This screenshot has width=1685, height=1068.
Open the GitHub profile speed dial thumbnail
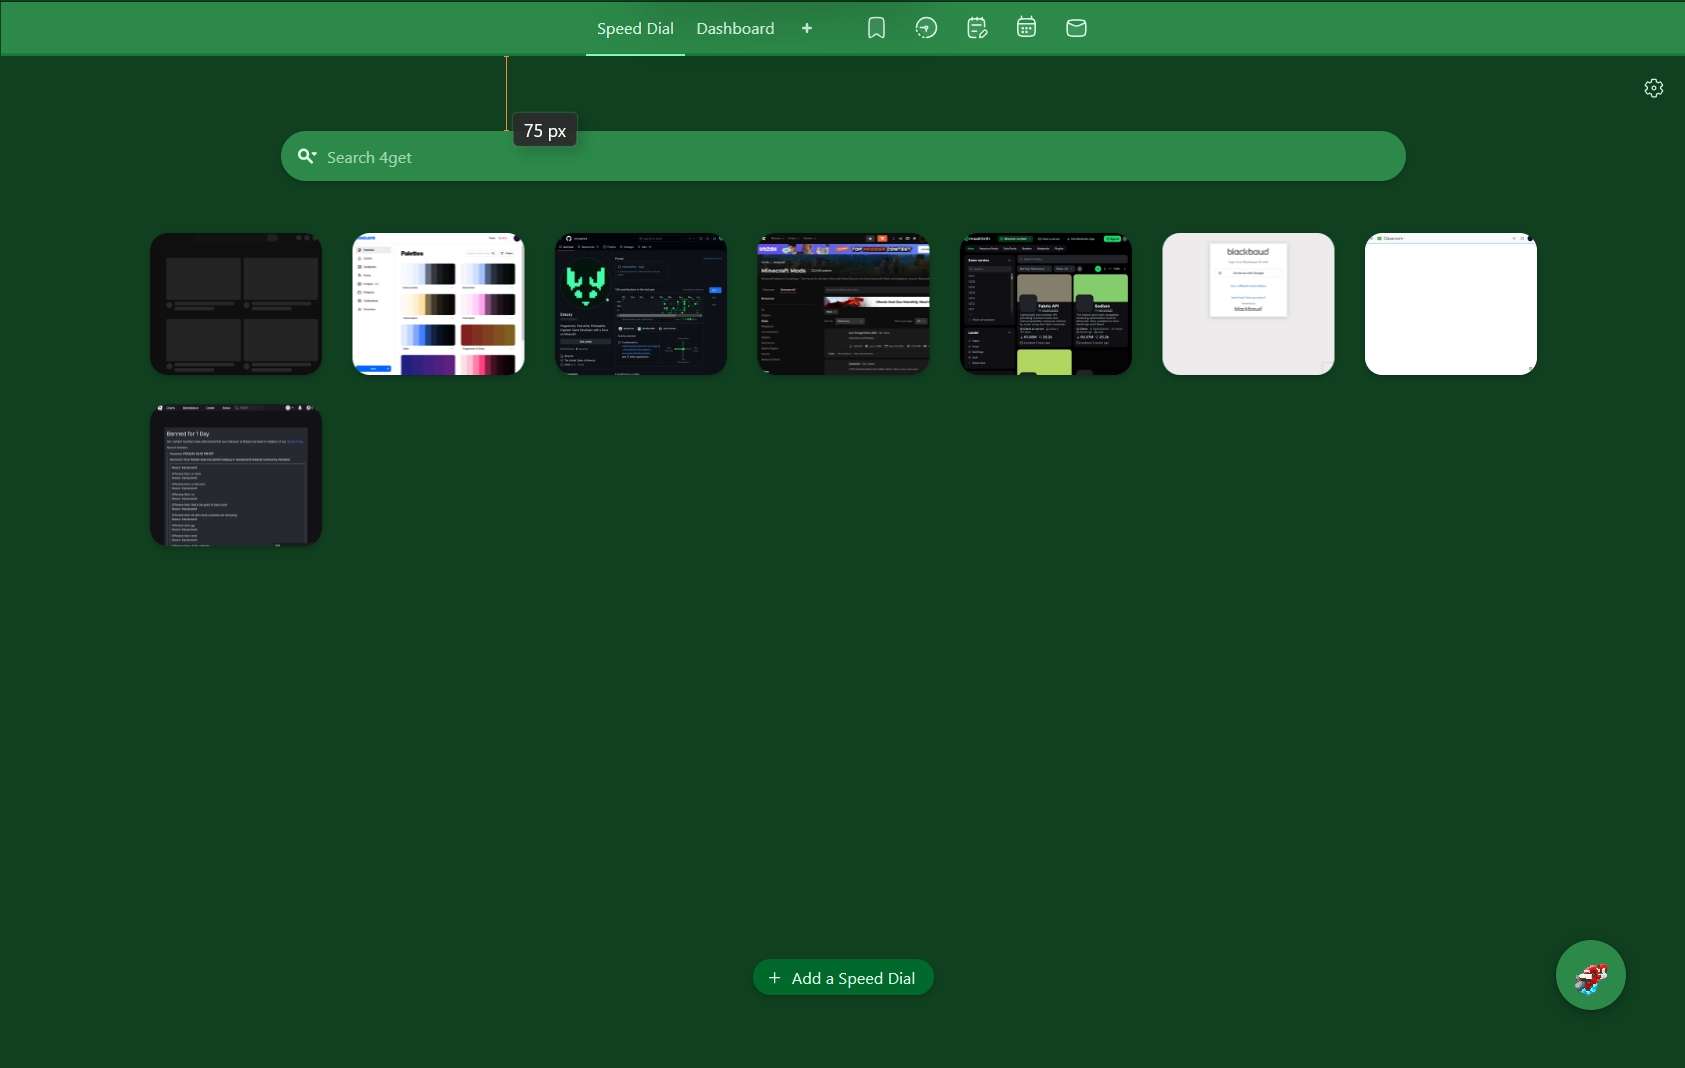(641, 304)
